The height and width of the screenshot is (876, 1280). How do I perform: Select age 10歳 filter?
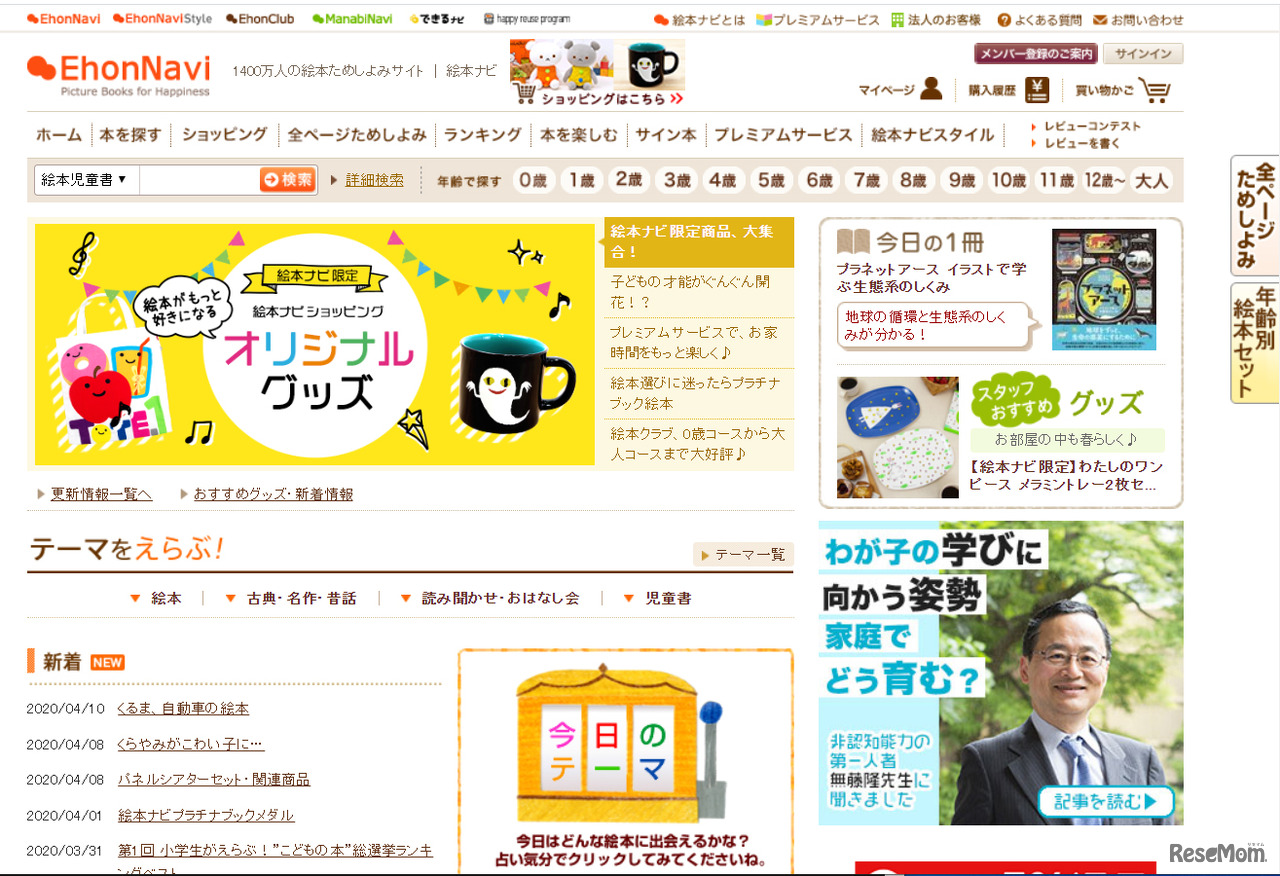coord(1008,180)
